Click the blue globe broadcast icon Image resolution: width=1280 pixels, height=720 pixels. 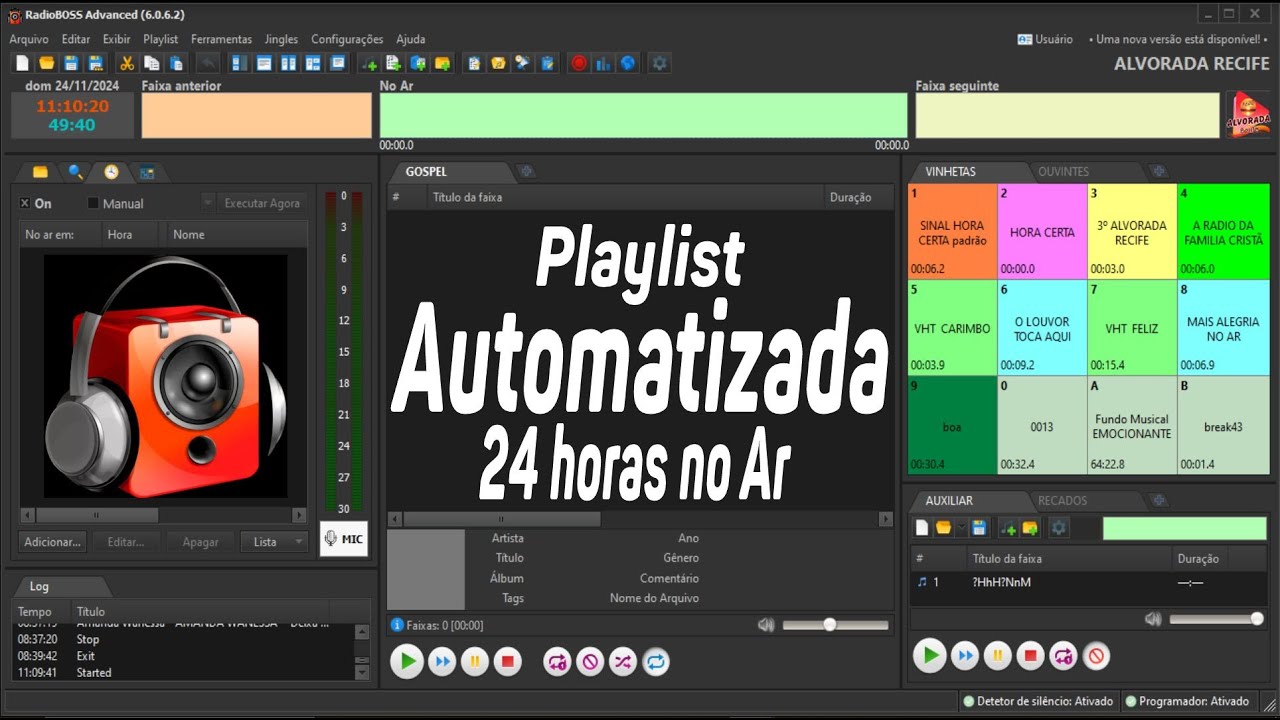[627, 63]
